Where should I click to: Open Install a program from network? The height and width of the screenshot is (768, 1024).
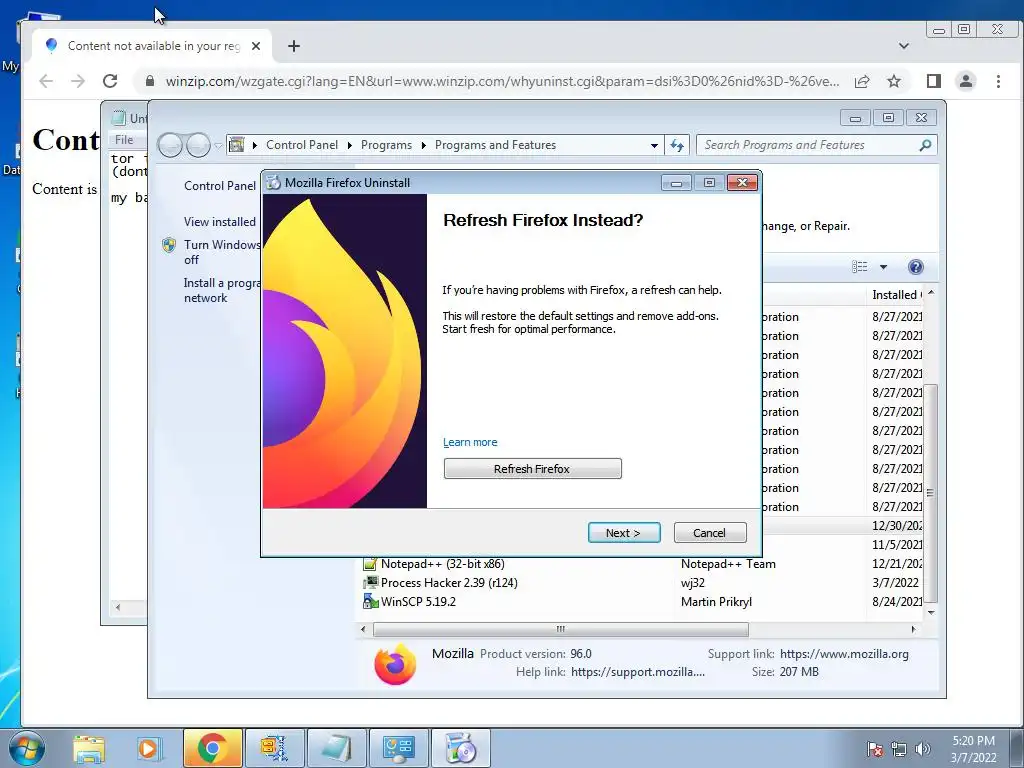pyautogui.click(x=221, y=290)
